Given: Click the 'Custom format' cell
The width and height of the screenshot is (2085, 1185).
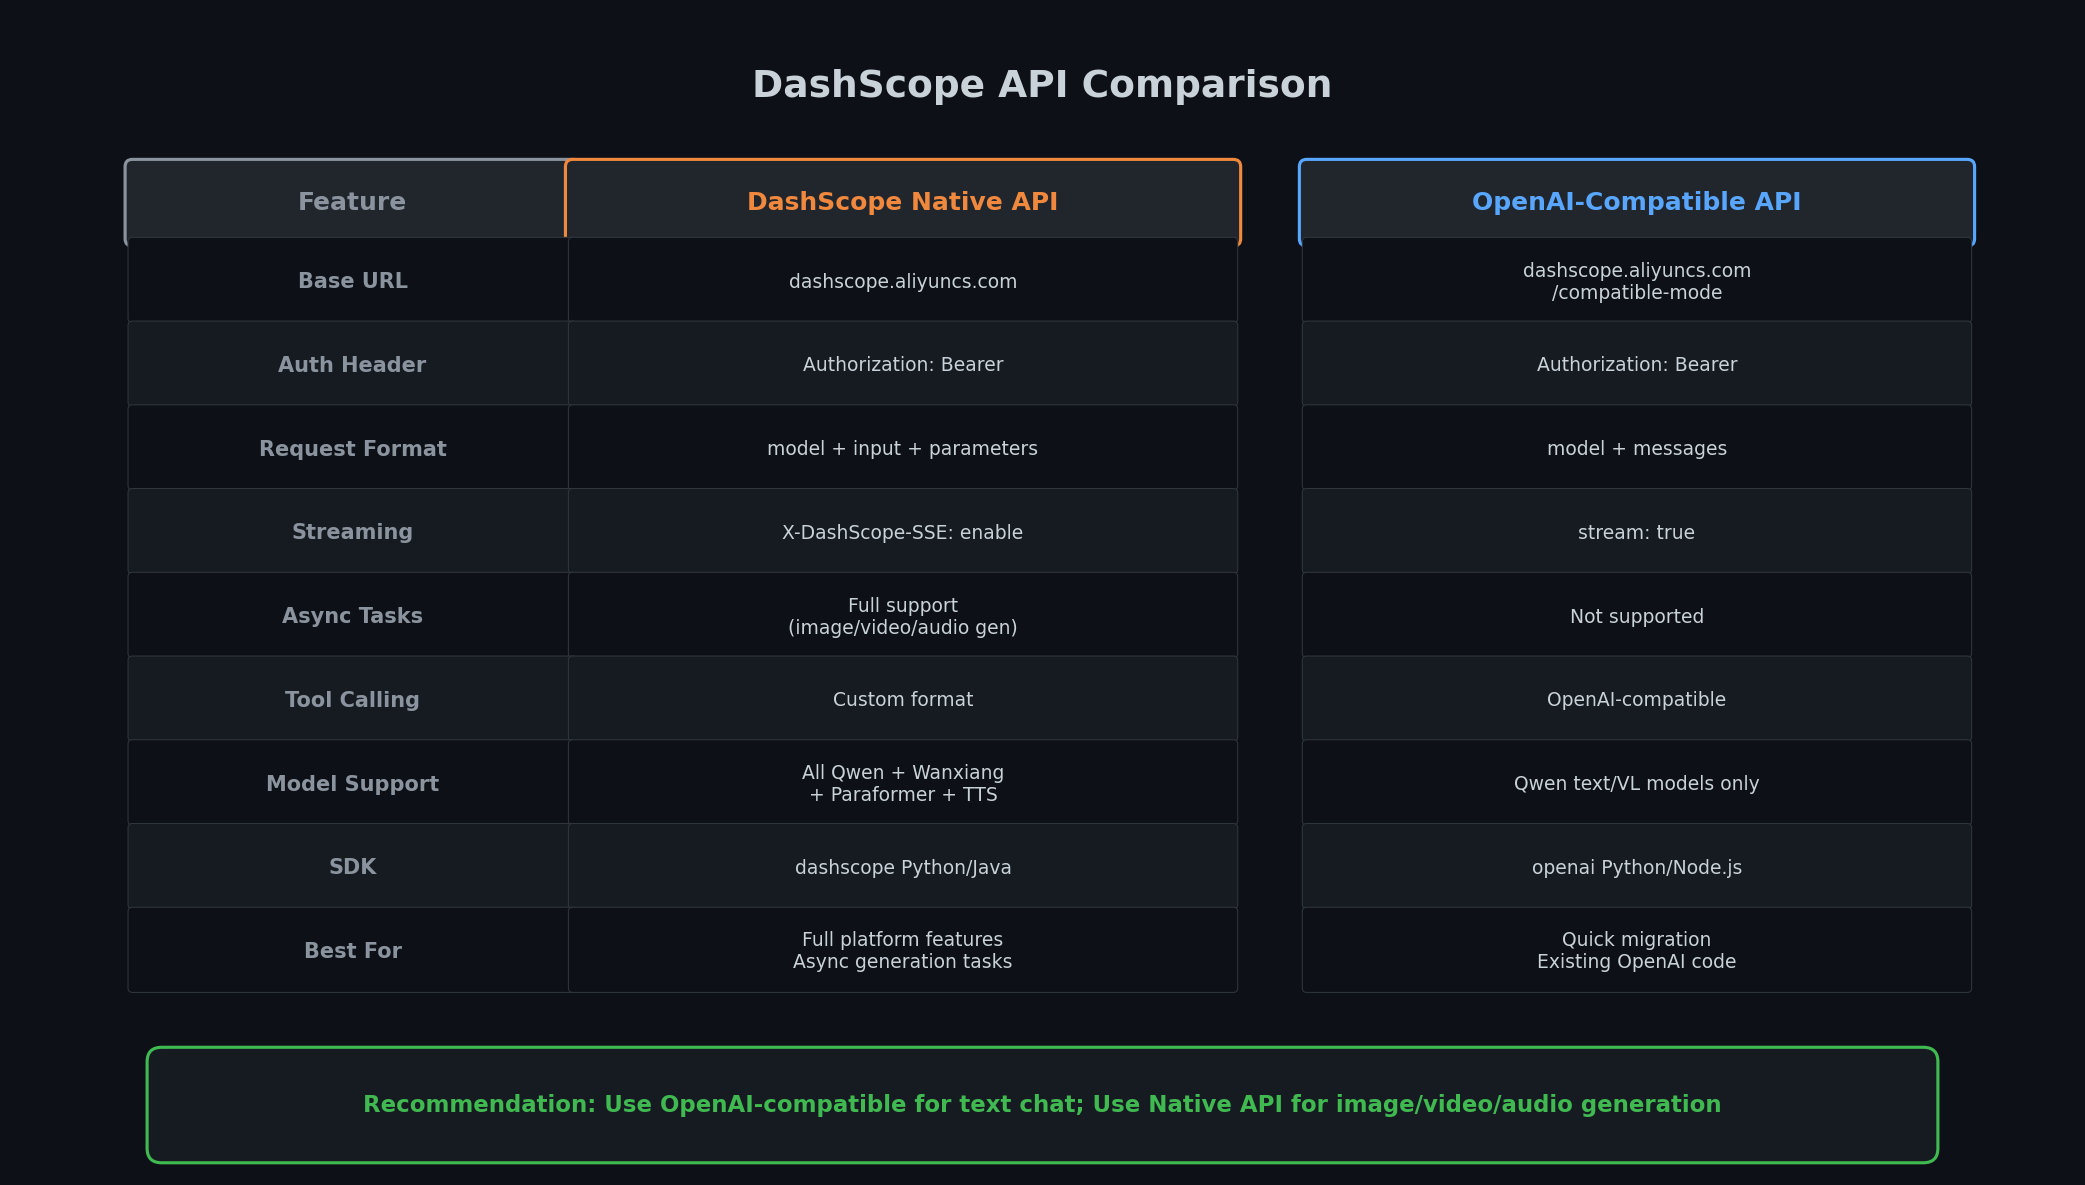Looking at the screenshot, I should 902,700.
